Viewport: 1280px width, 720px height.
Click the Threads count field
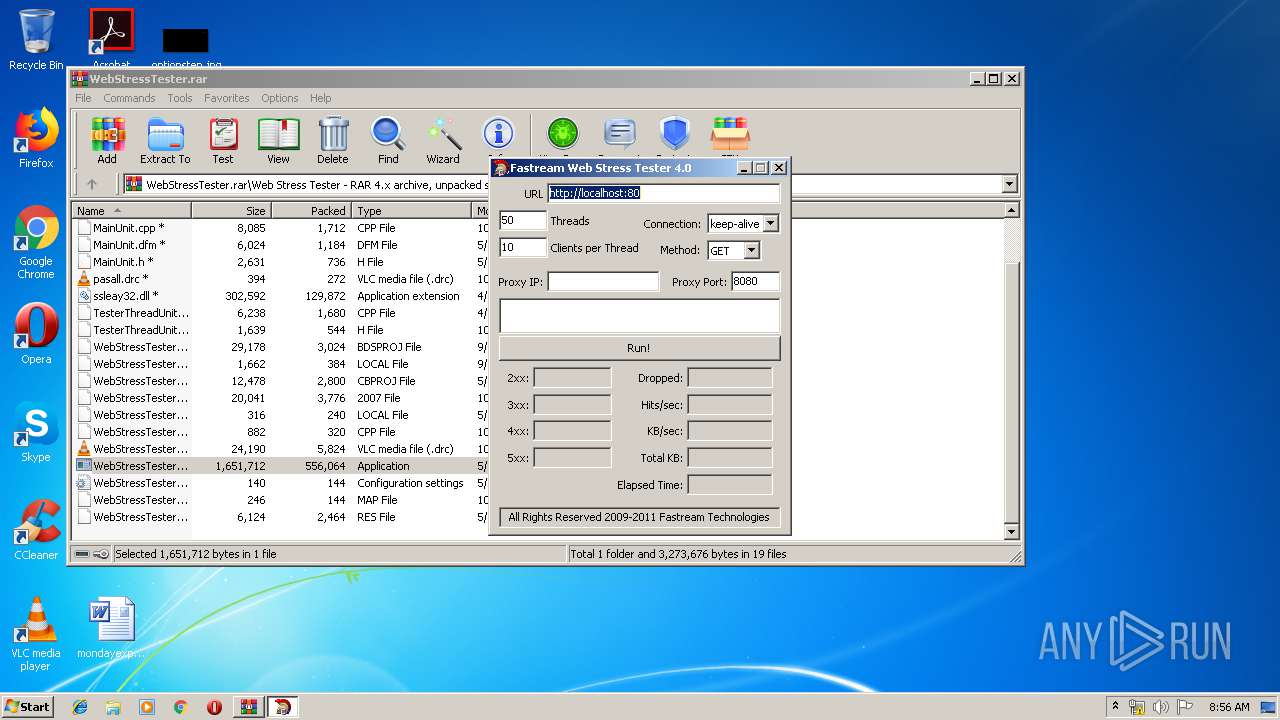523,220
